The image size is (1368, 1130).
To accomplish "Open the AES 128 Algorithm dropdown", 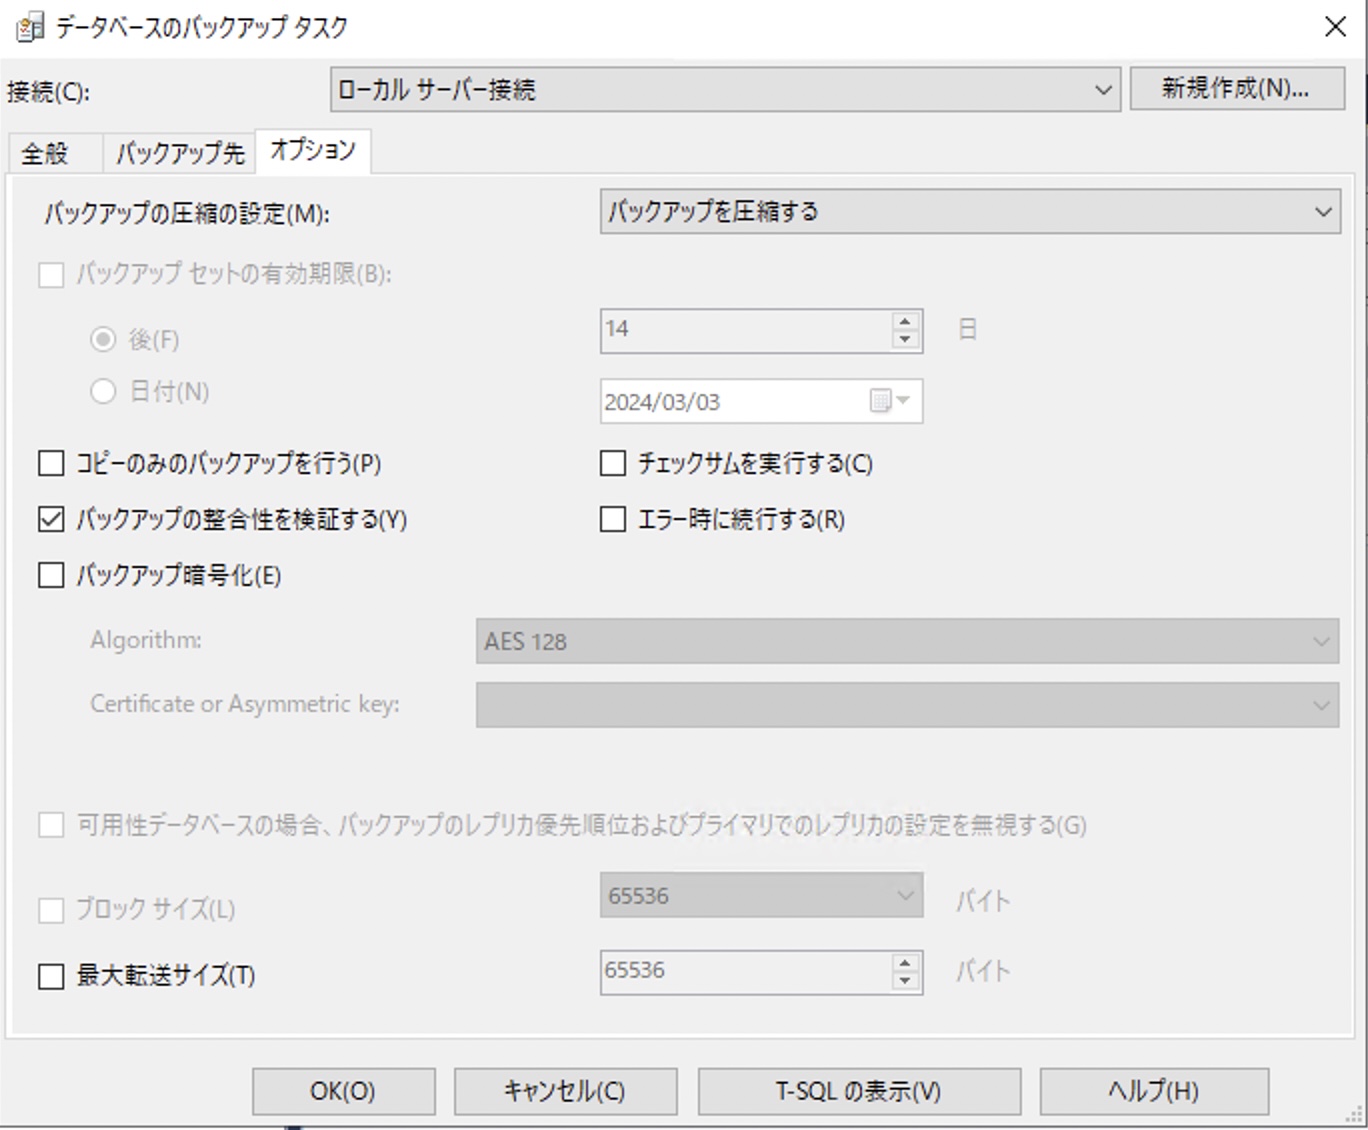I will coord(907,641).
